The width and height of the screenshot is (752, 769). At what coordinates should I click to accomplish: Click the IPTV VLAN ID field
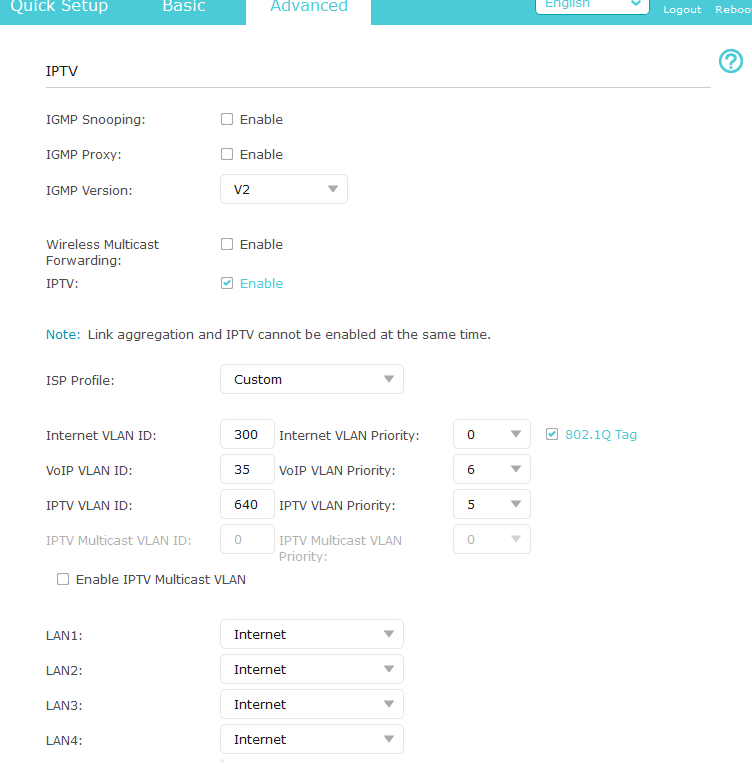click(247, 504)
